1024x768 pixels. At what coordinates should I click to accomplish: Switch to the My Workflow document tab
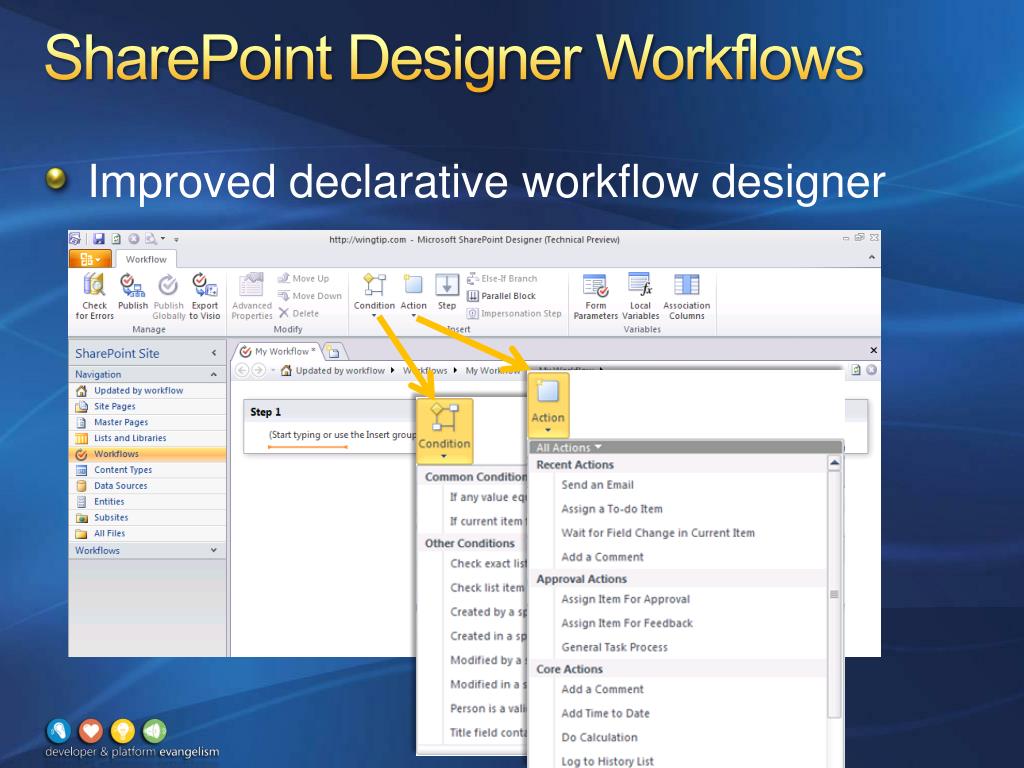pyautogui.click(x=278, y=351)
